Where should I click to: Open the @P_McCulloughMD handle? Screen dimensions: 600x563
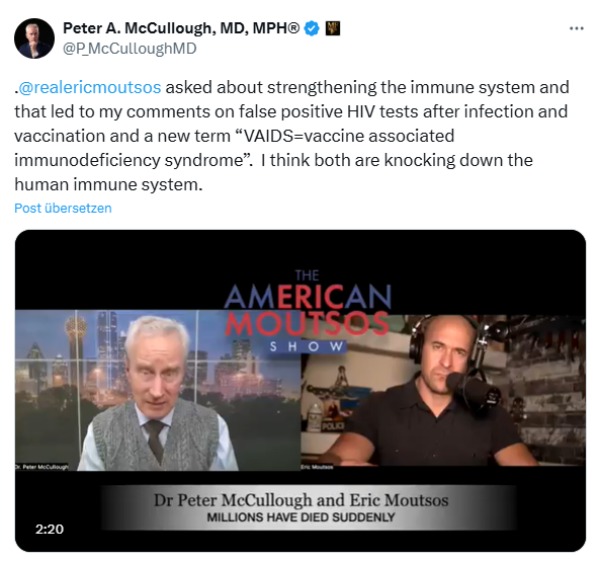pyautogui.click(x=129, y=49)
